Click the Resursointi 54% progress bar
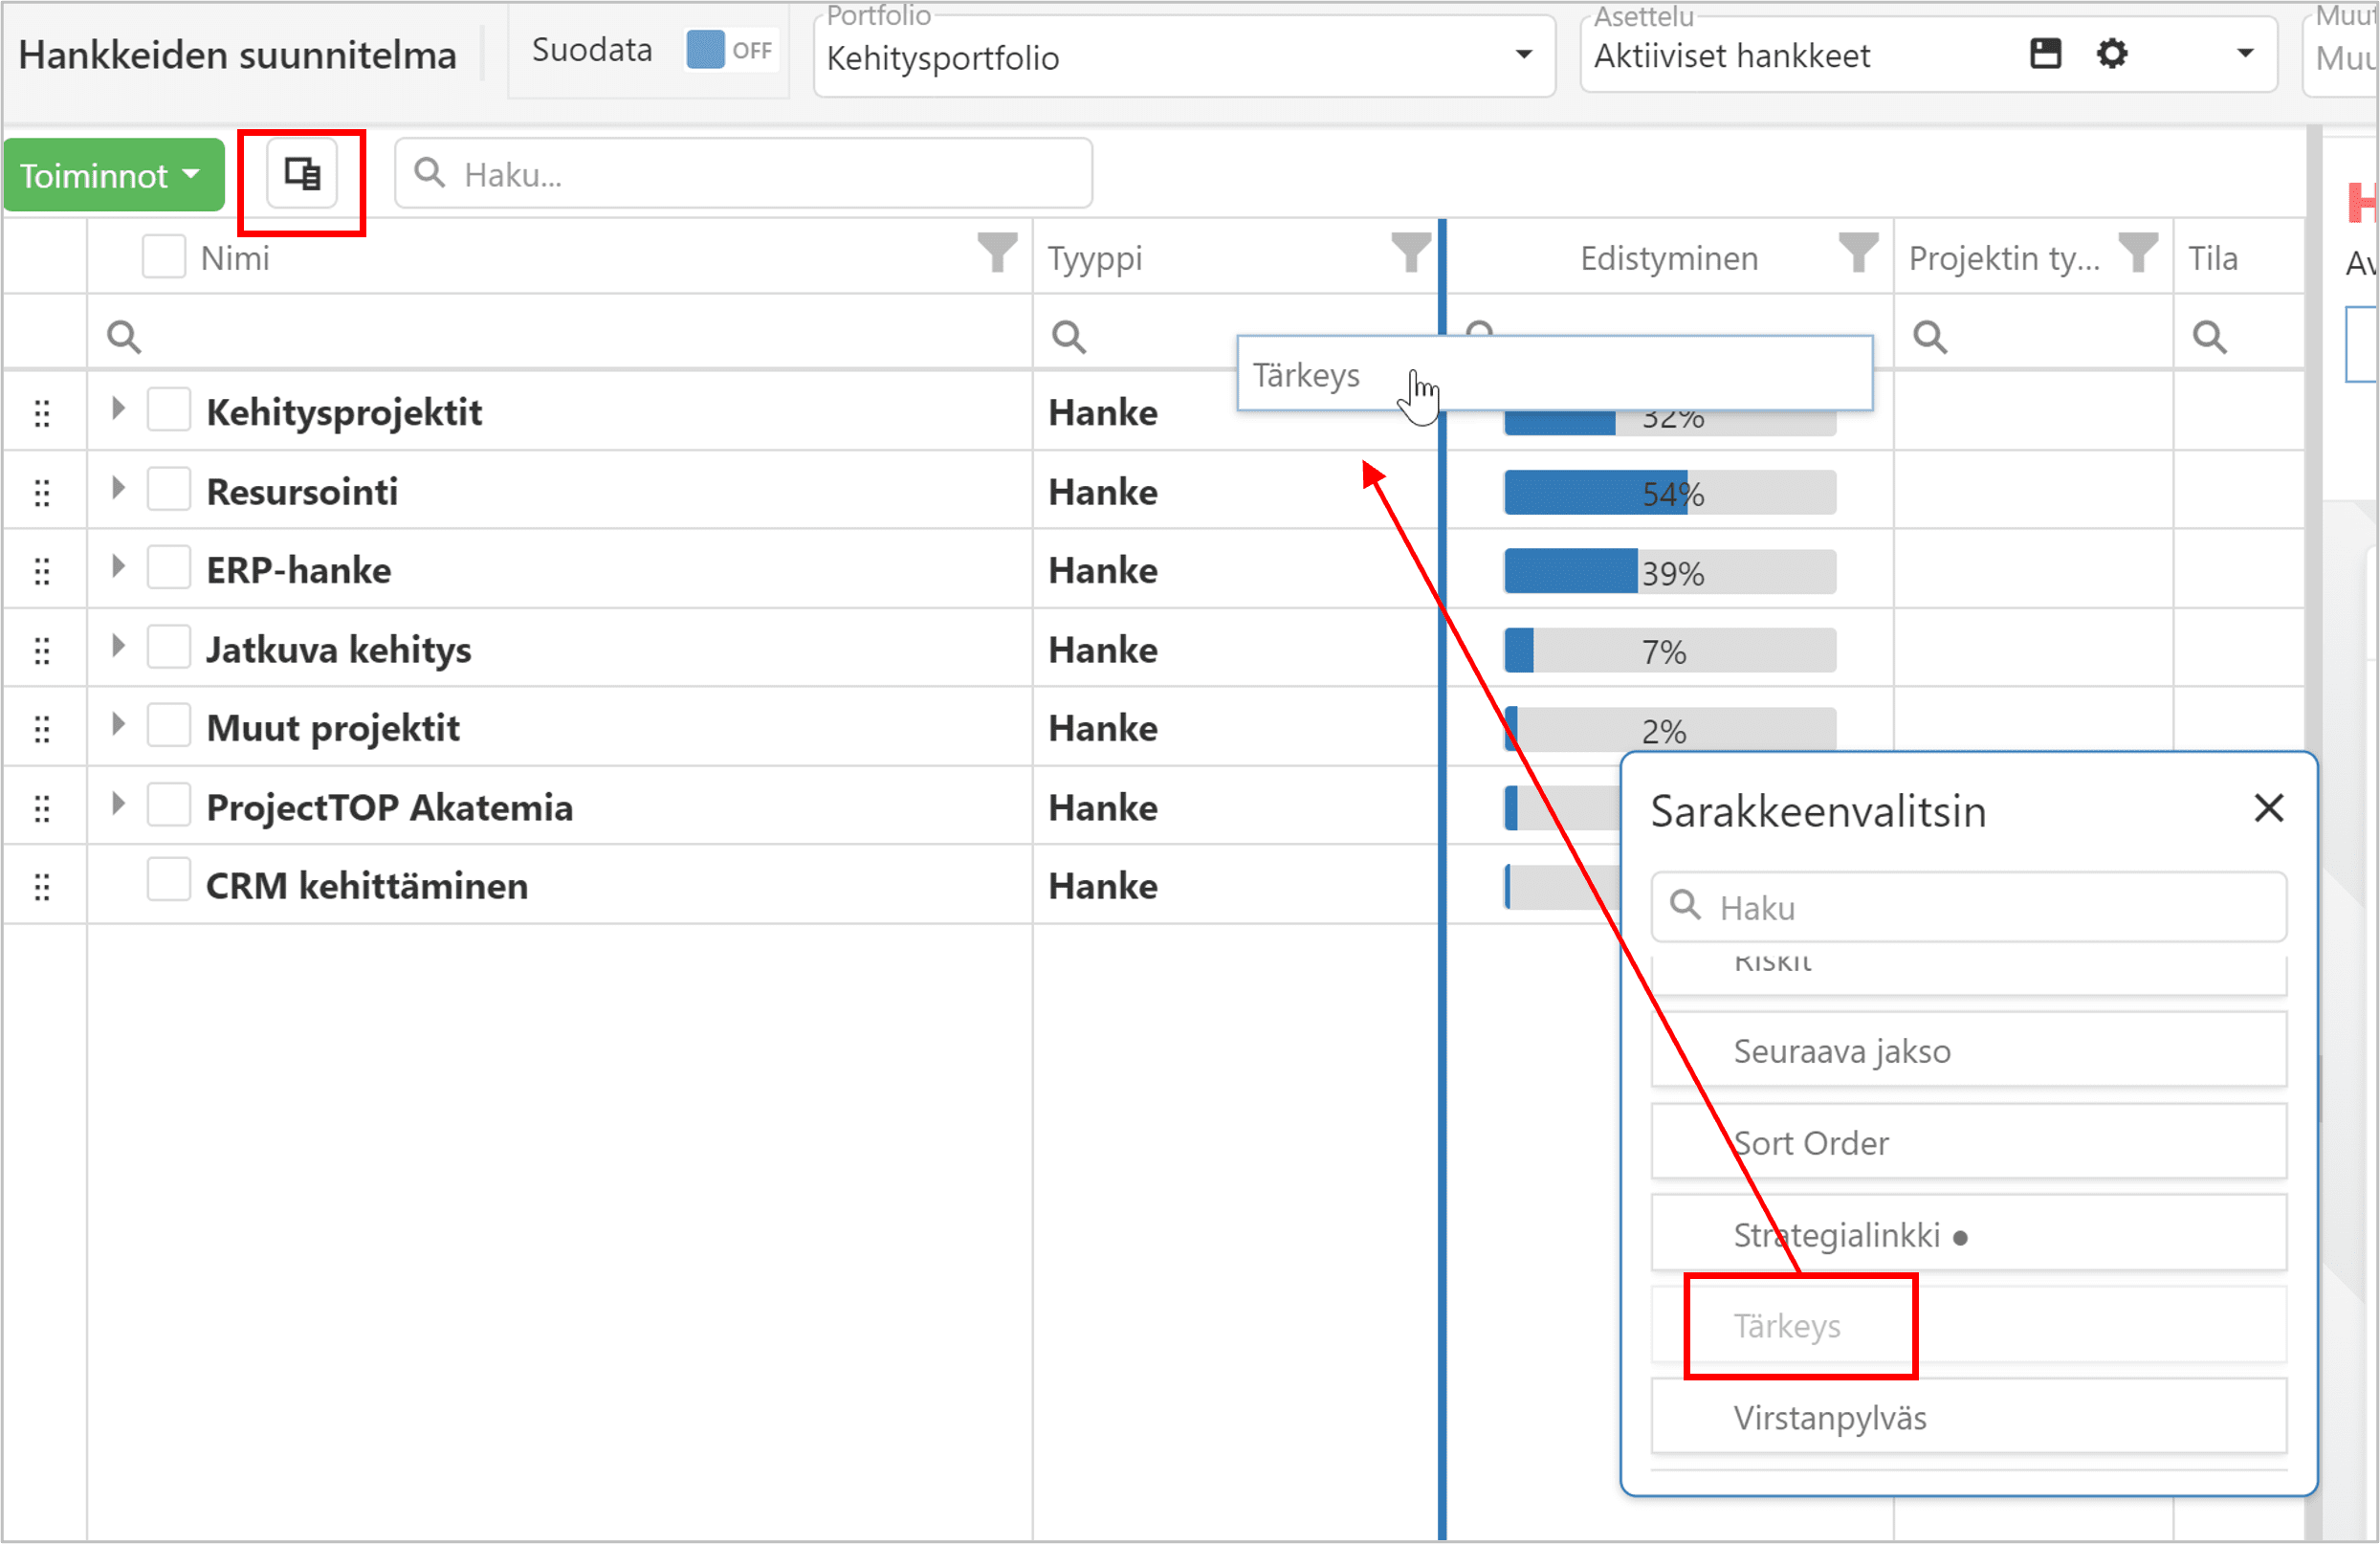 click(1669, 493)
